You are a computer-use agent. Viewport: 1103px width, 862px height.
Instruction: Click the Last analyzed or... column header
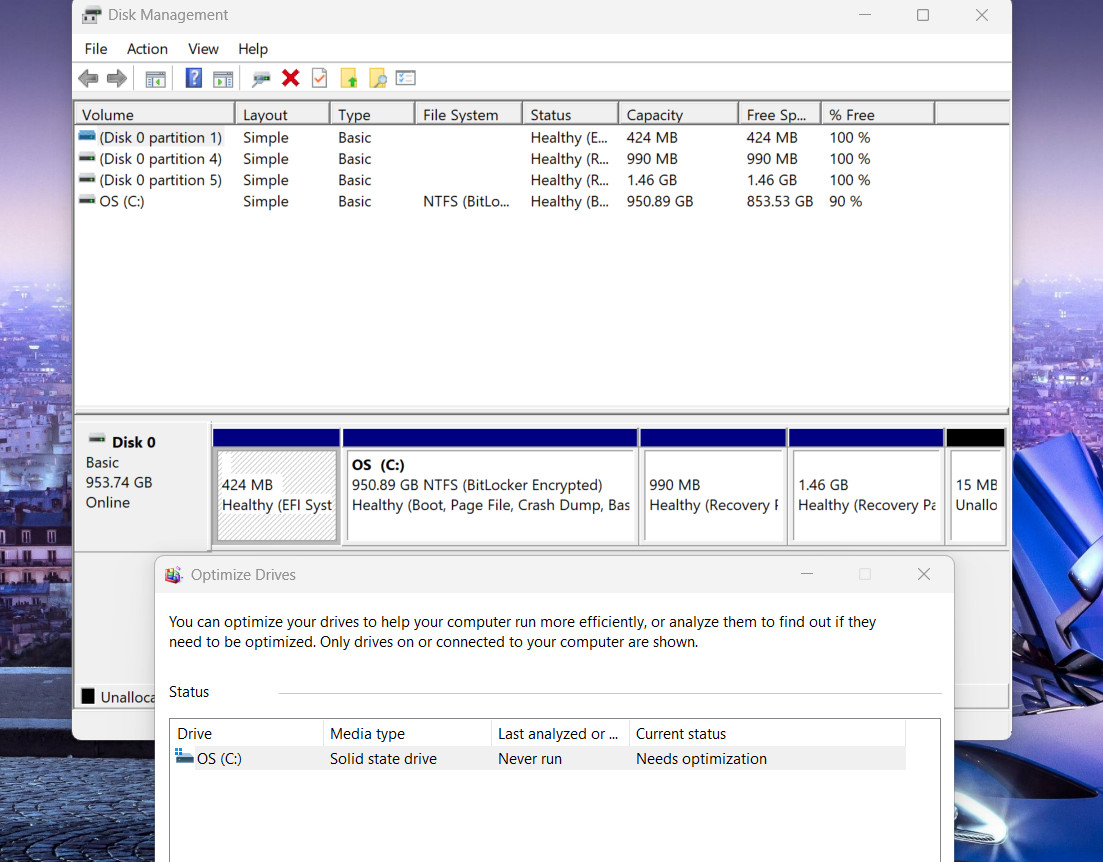click(560, 733)
